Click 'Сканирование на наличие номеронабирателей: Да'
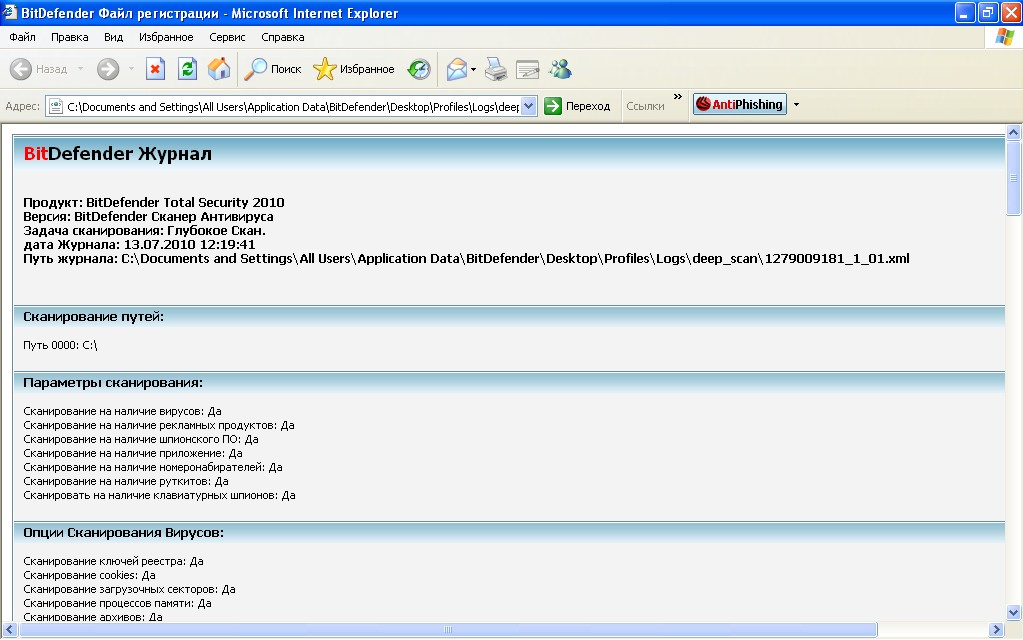Screen dimensions: 1023x640 click(x=153, y=467)
